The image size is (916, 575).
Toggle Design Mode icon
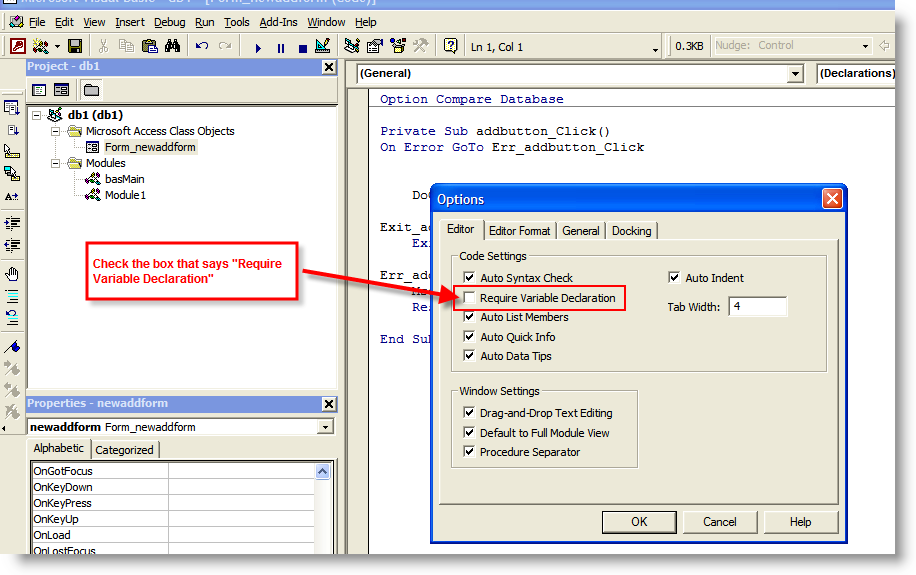coord(322,46)
